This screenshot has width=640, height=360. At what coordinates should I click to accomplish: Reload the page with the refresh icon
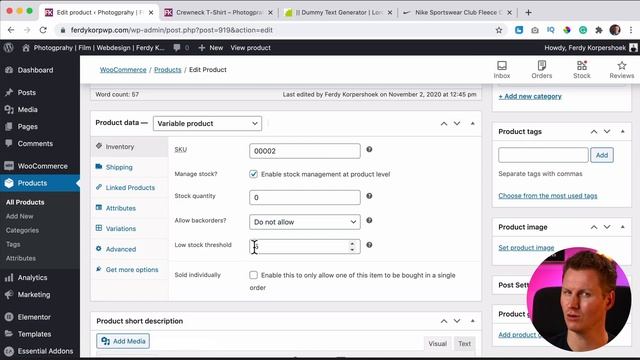pyautogui.click(x=43, y=30)
